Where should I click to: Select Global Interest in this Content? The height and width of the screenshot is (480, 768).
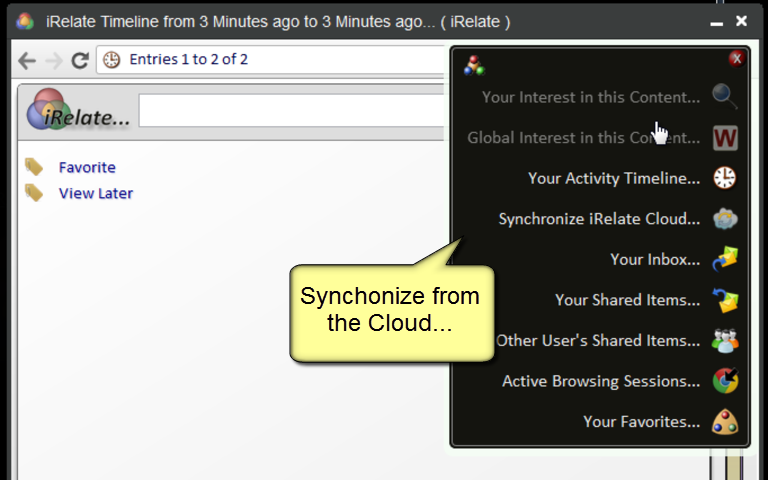pos(583,138)
